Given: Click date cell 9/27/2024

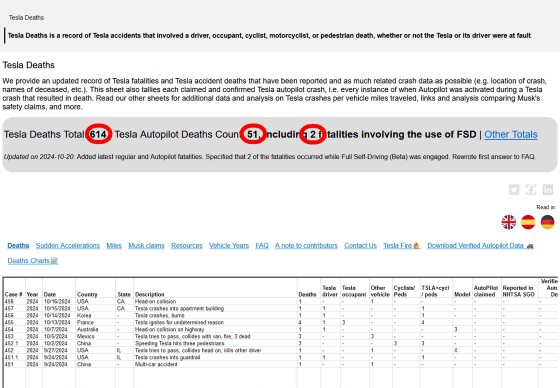Looking at the screenshot, I should point(56,350).
